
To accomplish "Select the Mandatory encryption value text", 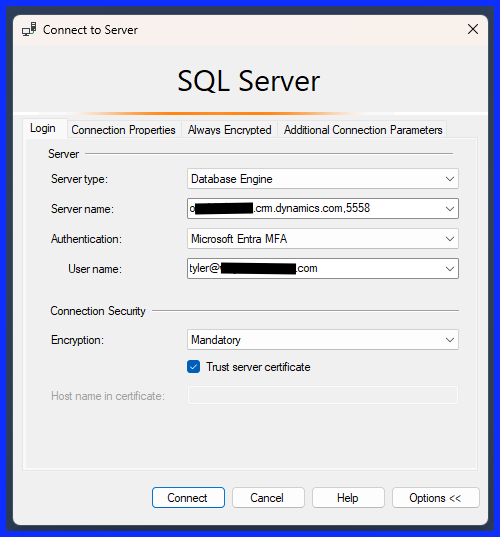I will (216, 340).
